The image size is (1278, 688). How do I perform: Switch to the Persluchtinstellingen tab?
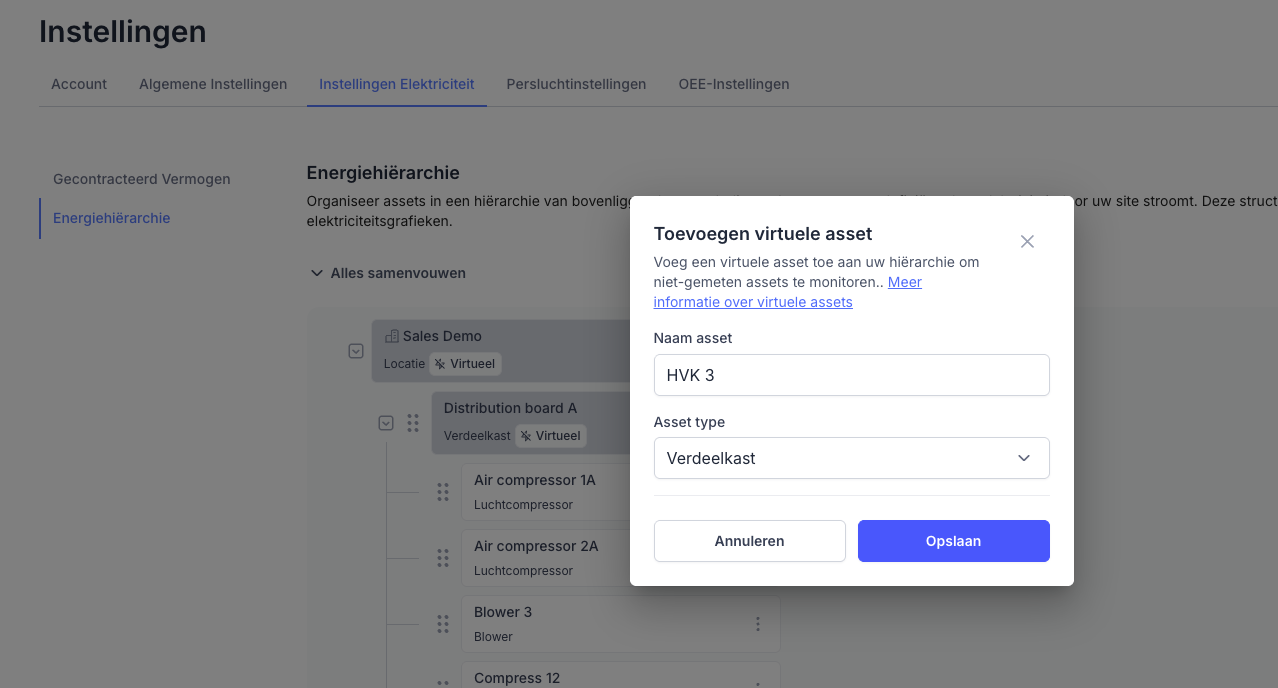[x=576, y=84]
